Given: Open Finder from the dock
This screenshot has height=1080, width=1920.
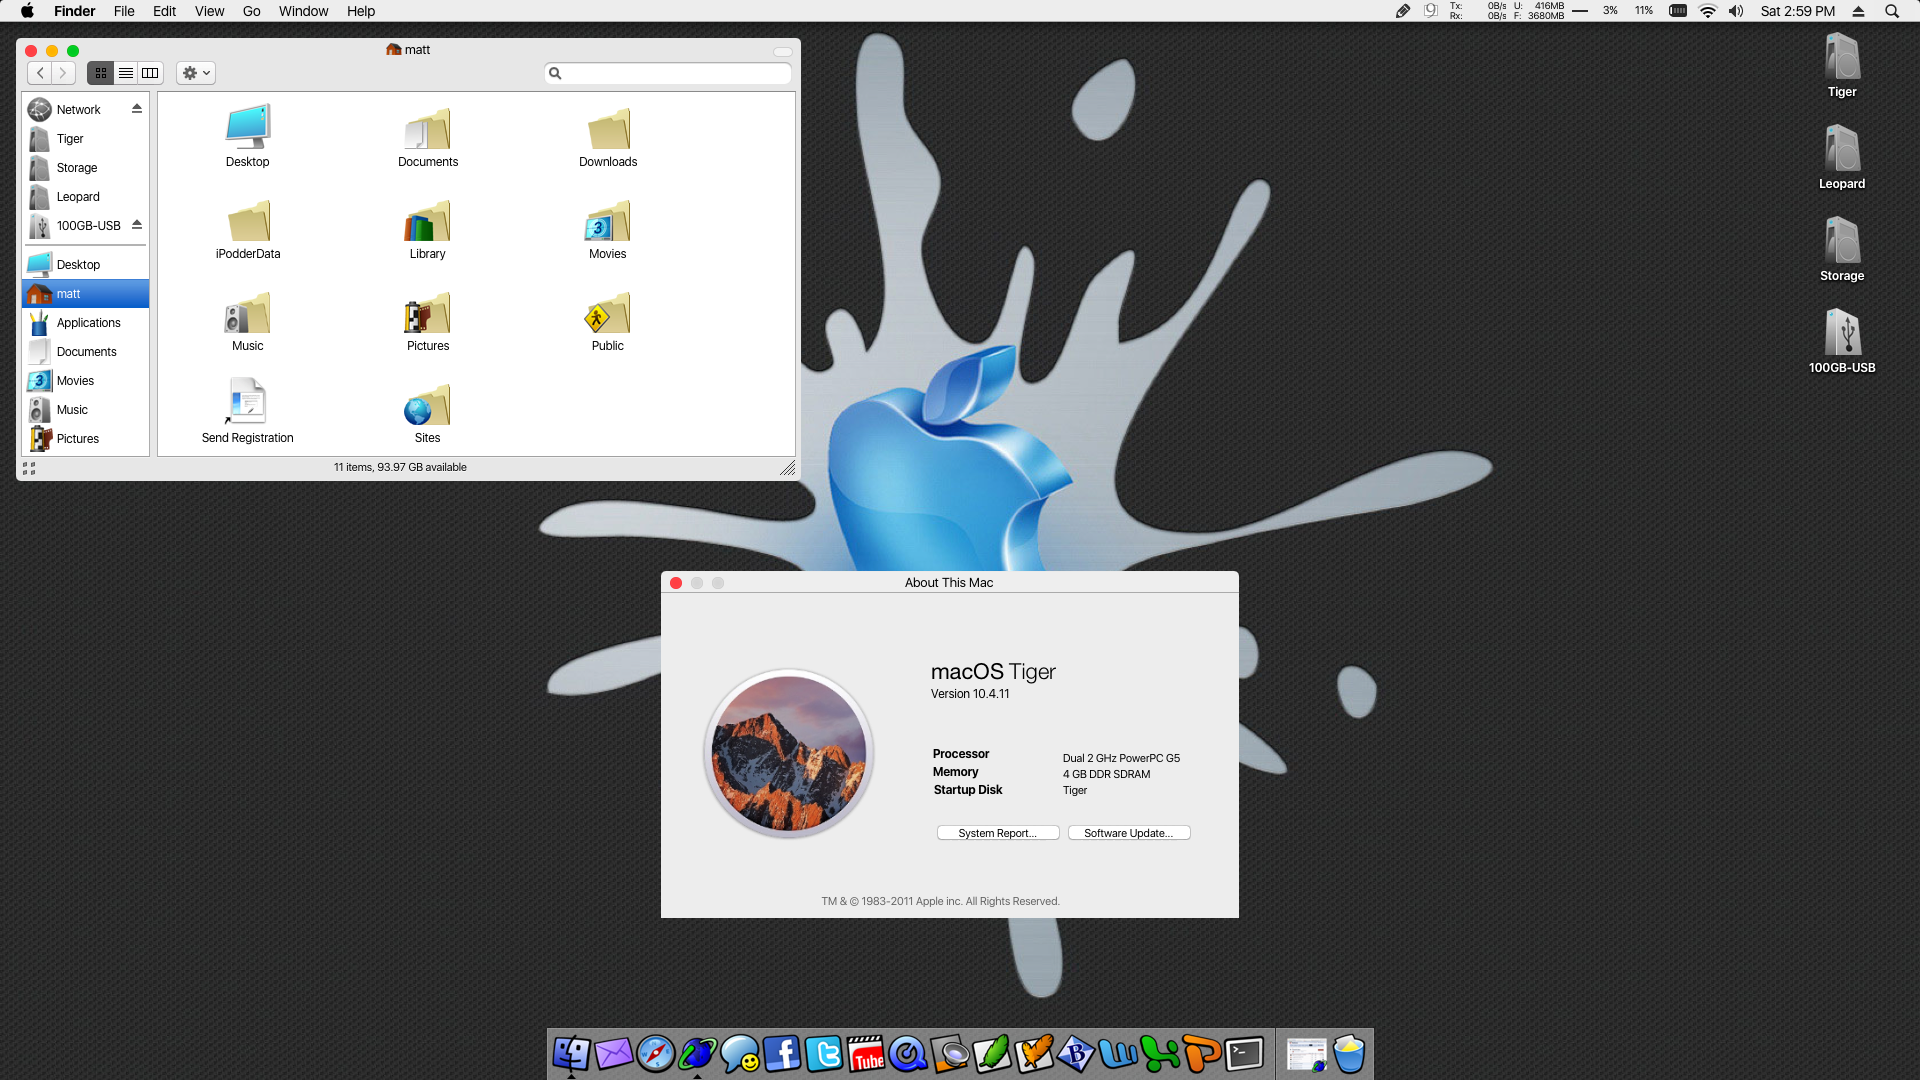Looking at the screenshot, I should click(x=571, y=1054).
